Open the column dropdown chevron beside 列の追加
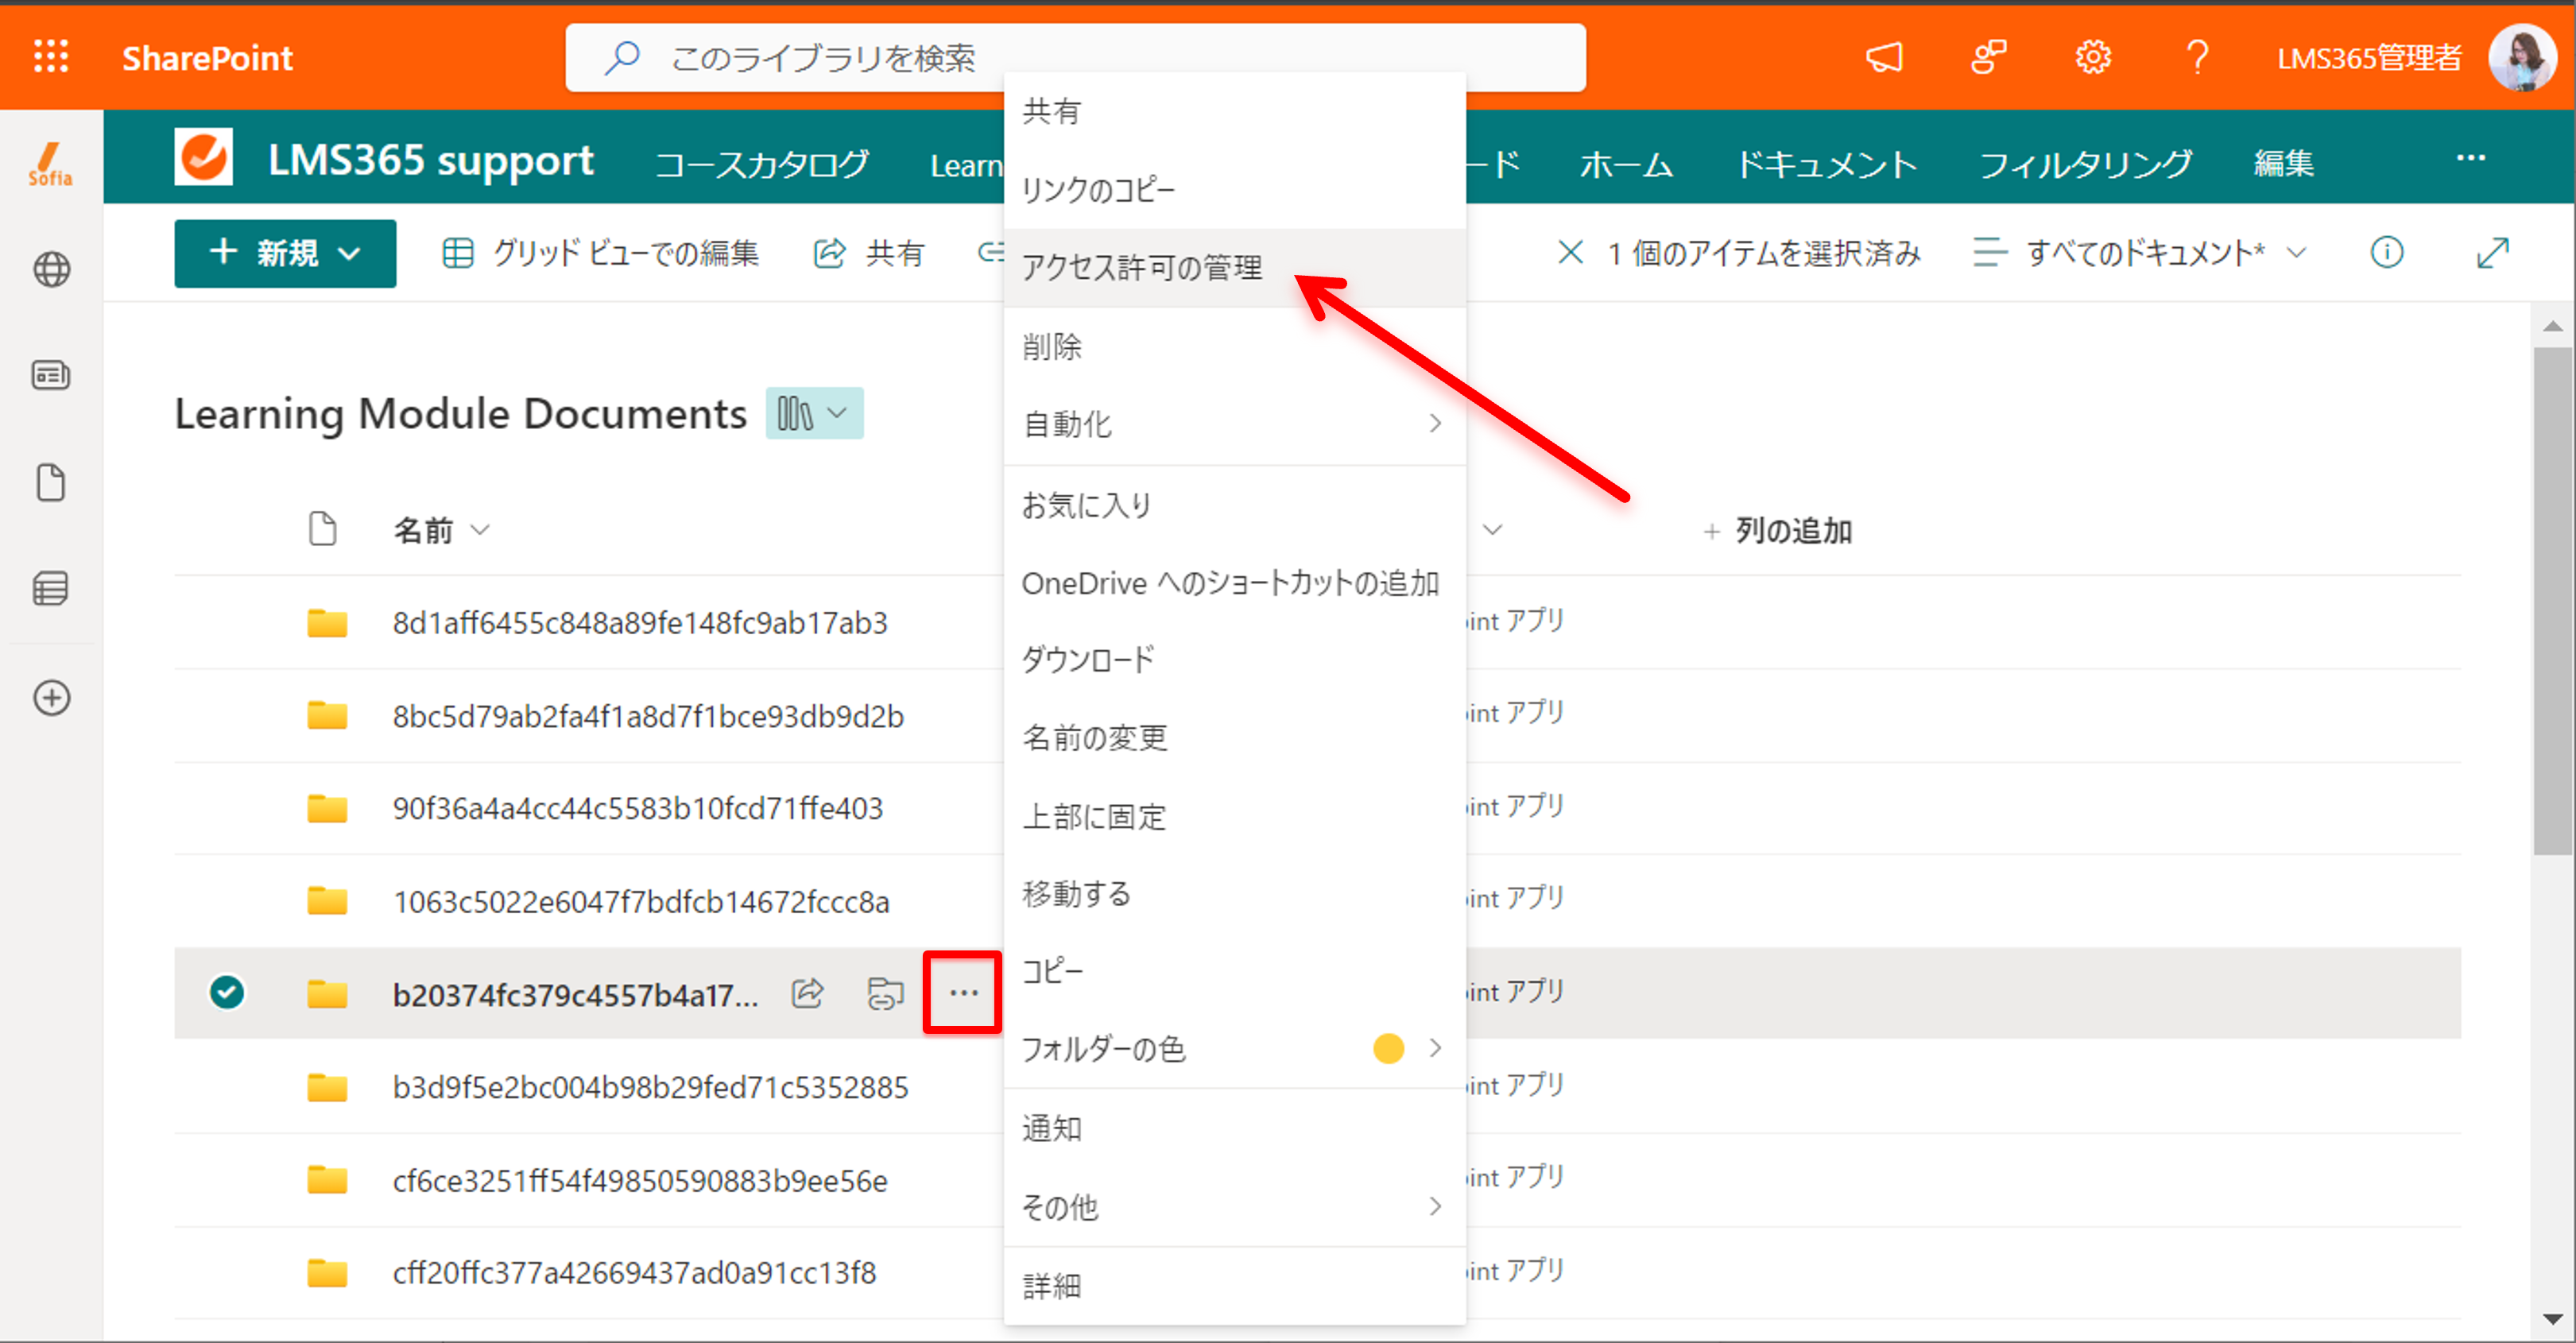Image resolution: width=2576 pixels, height=1343 pixels. tap(1492, 530)
